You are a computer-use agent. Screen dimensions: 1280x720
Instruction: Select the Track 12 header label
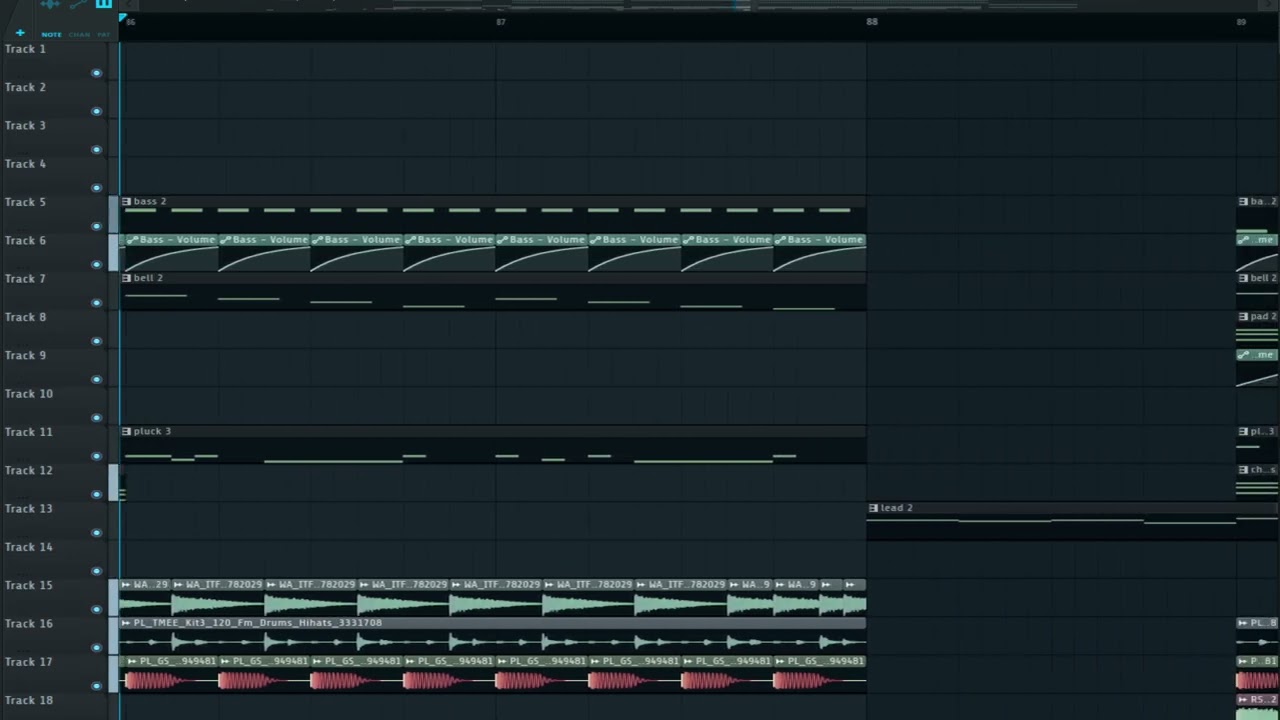pos(28,470)
